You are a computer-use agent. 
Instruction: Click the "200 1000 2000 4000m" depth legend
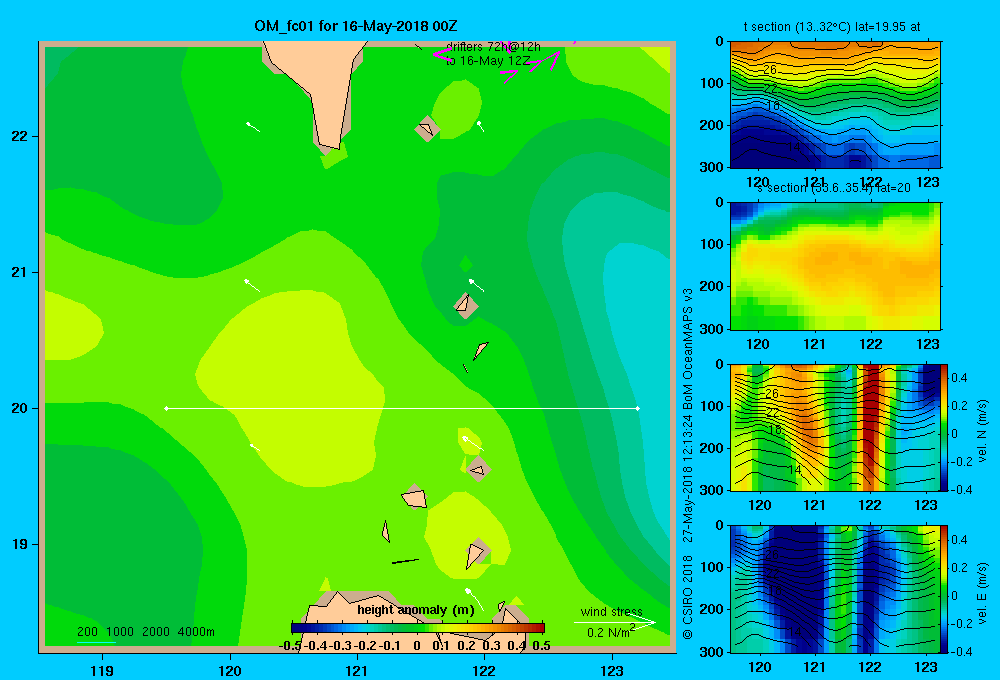coord(145,632)
